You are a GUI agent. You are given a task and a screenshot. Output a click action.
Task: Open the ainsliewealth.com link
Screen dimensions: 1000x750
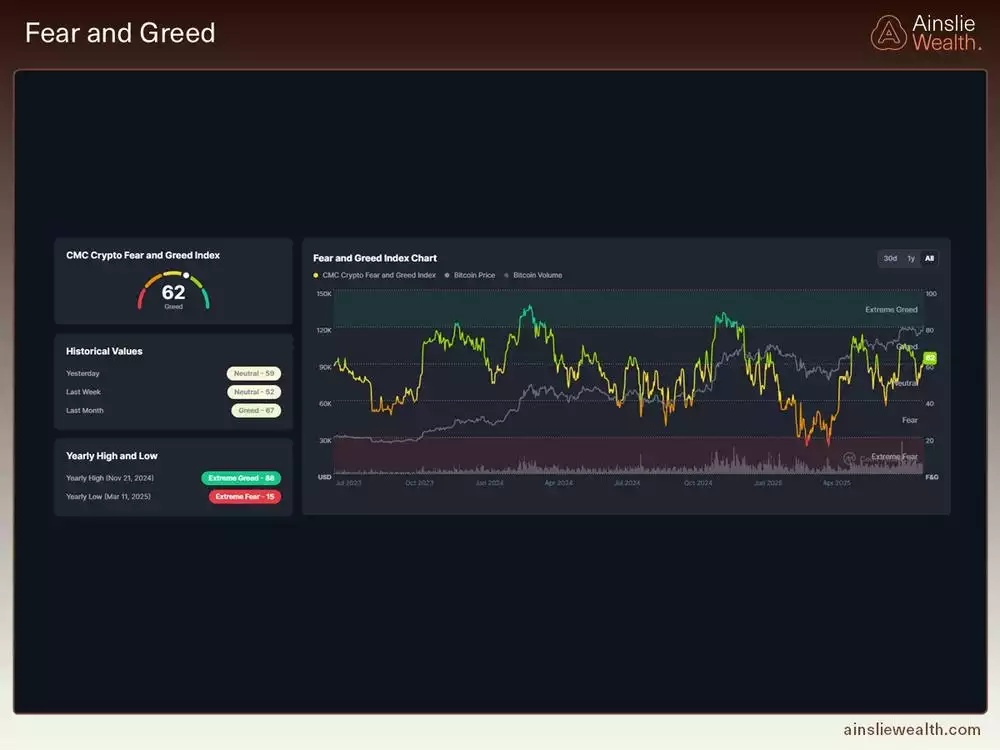tap(913, 726)
